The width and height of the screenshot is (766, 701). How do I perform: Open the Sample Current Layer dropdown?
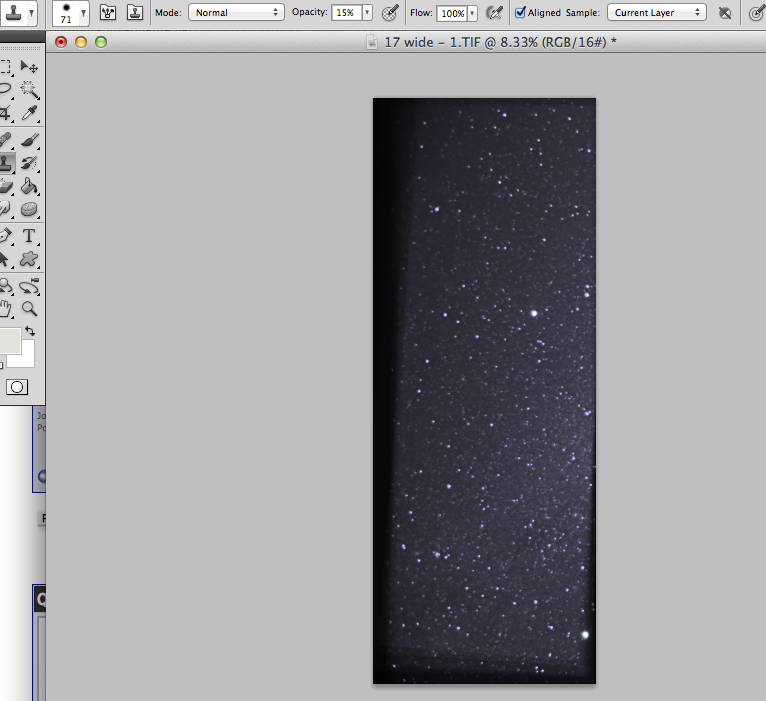pos(657,13)
